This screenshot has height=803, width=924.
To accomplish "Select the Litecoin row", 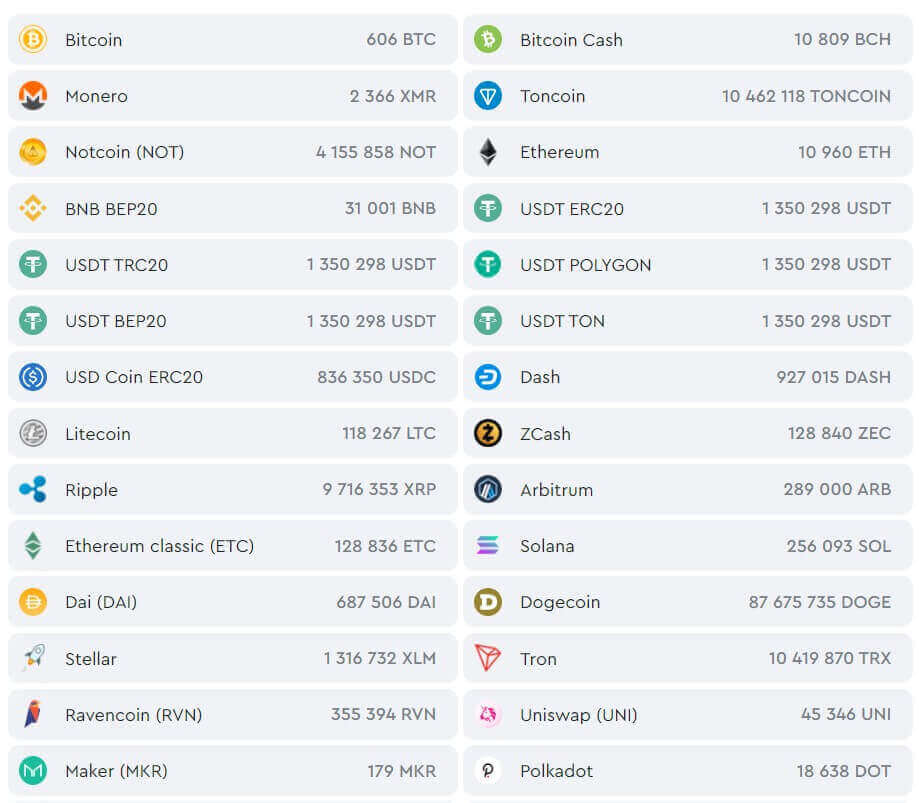I will [232, 434].
